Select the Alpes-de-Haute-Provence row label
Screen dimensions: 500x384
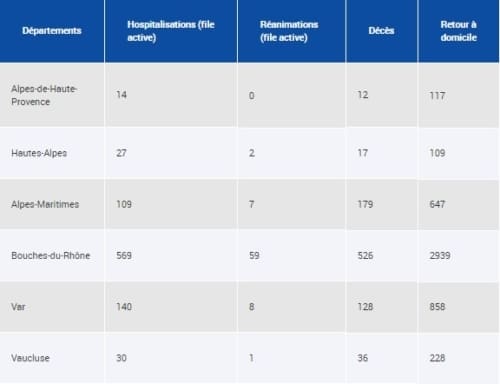click(44, 95)
